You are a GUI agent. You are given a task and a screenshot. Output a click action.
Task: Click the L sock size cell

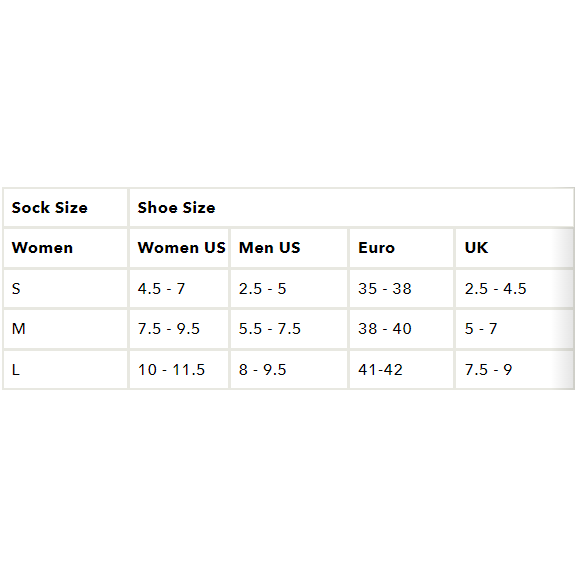point(65,369)
